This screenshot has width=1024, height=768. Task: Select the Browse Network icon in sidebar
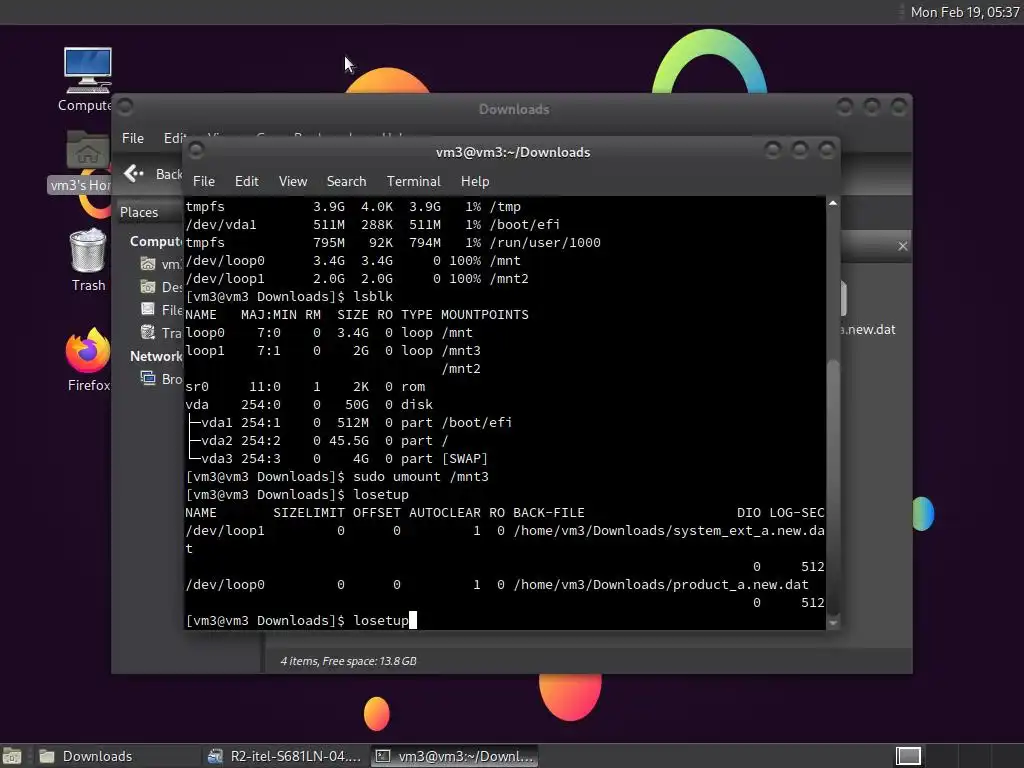(148, 378)
